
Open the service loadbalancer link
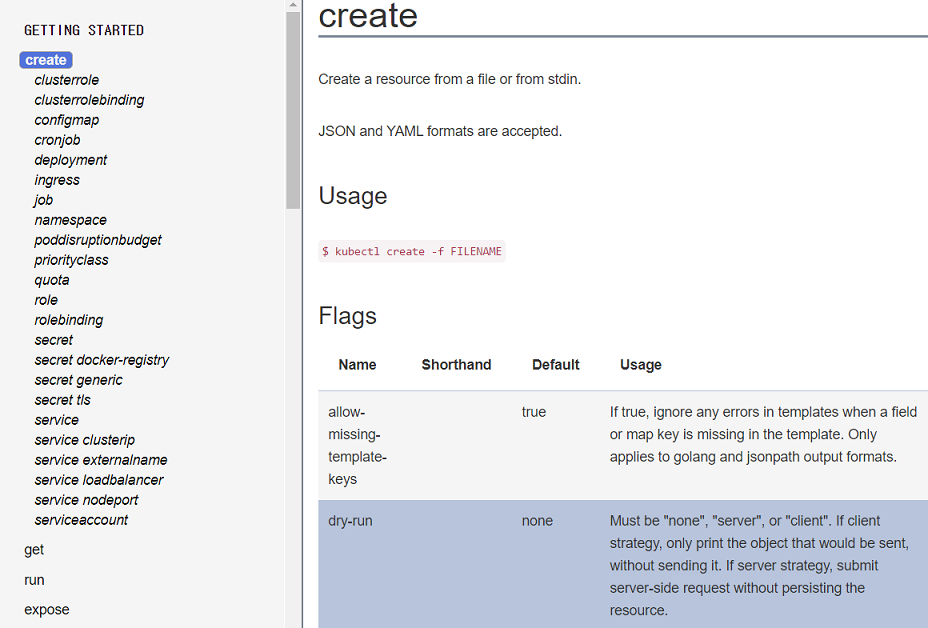click(x=99, y=480)
